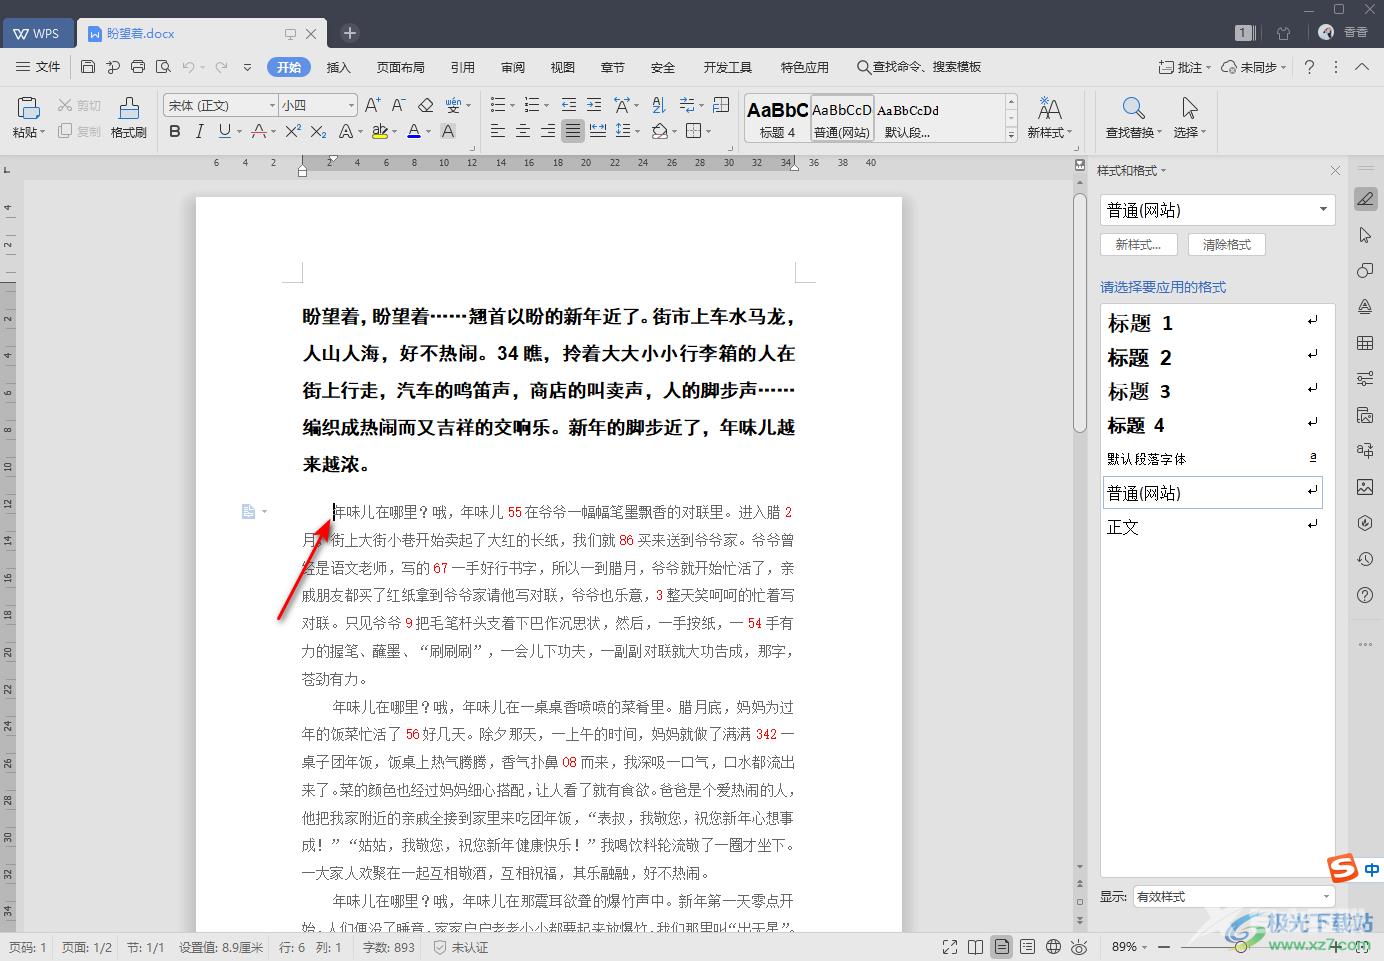Switch to the 审阅 tab

click(513, 67)
